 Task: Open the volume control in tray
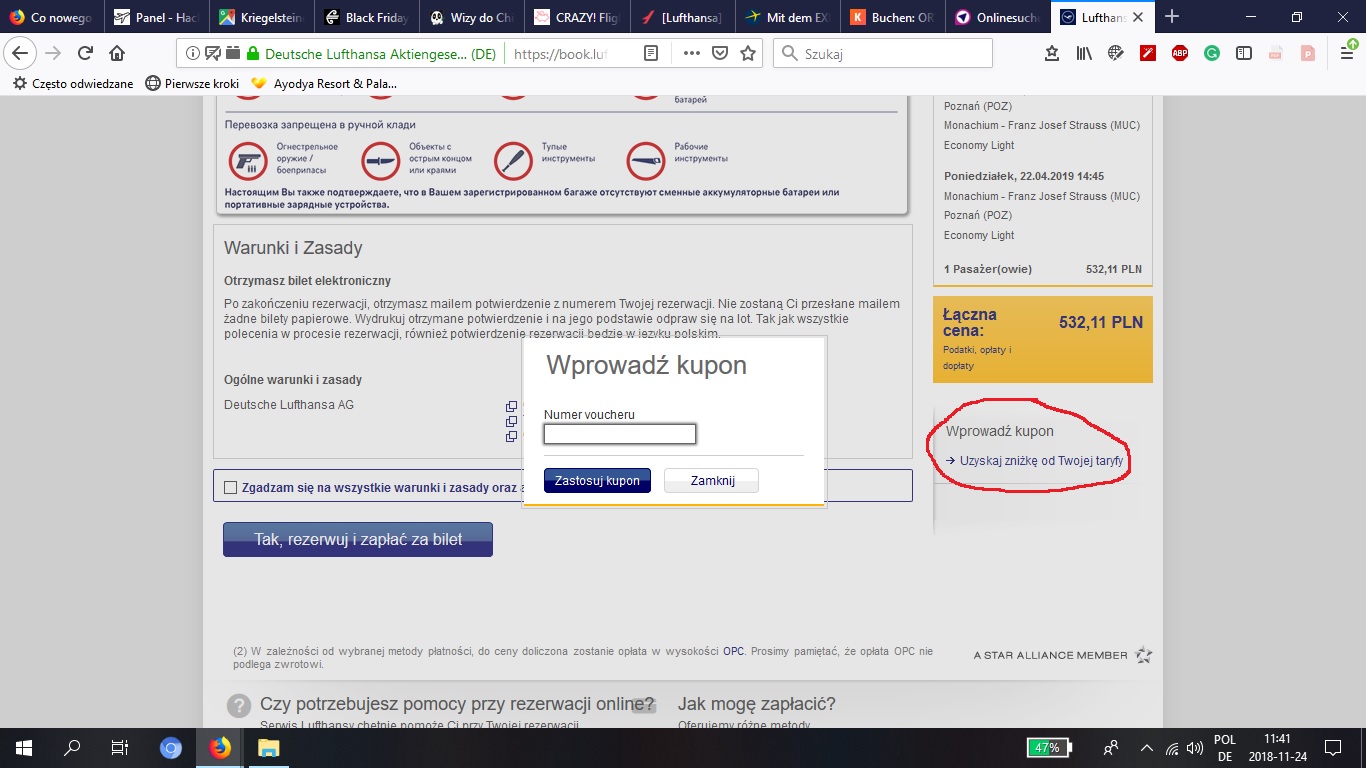pos(1195,748)
